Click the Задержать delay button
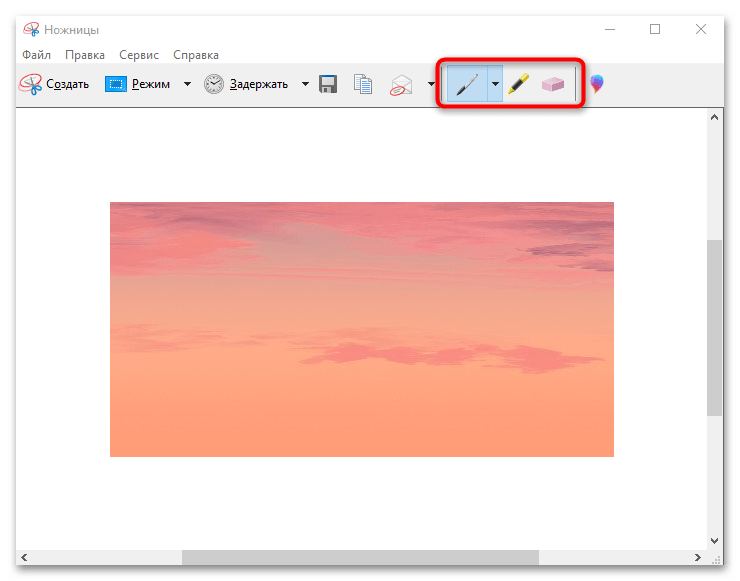The width and height of the screenshot is (740, 581). click(x=246, y=84)
